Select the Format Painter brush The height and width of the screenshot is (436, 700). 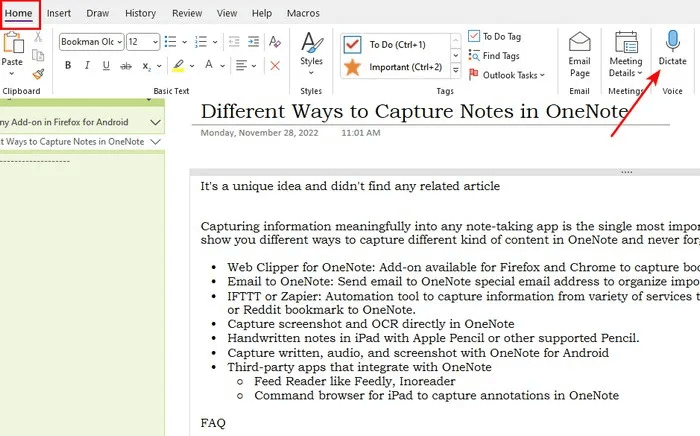tap(38, 74)
